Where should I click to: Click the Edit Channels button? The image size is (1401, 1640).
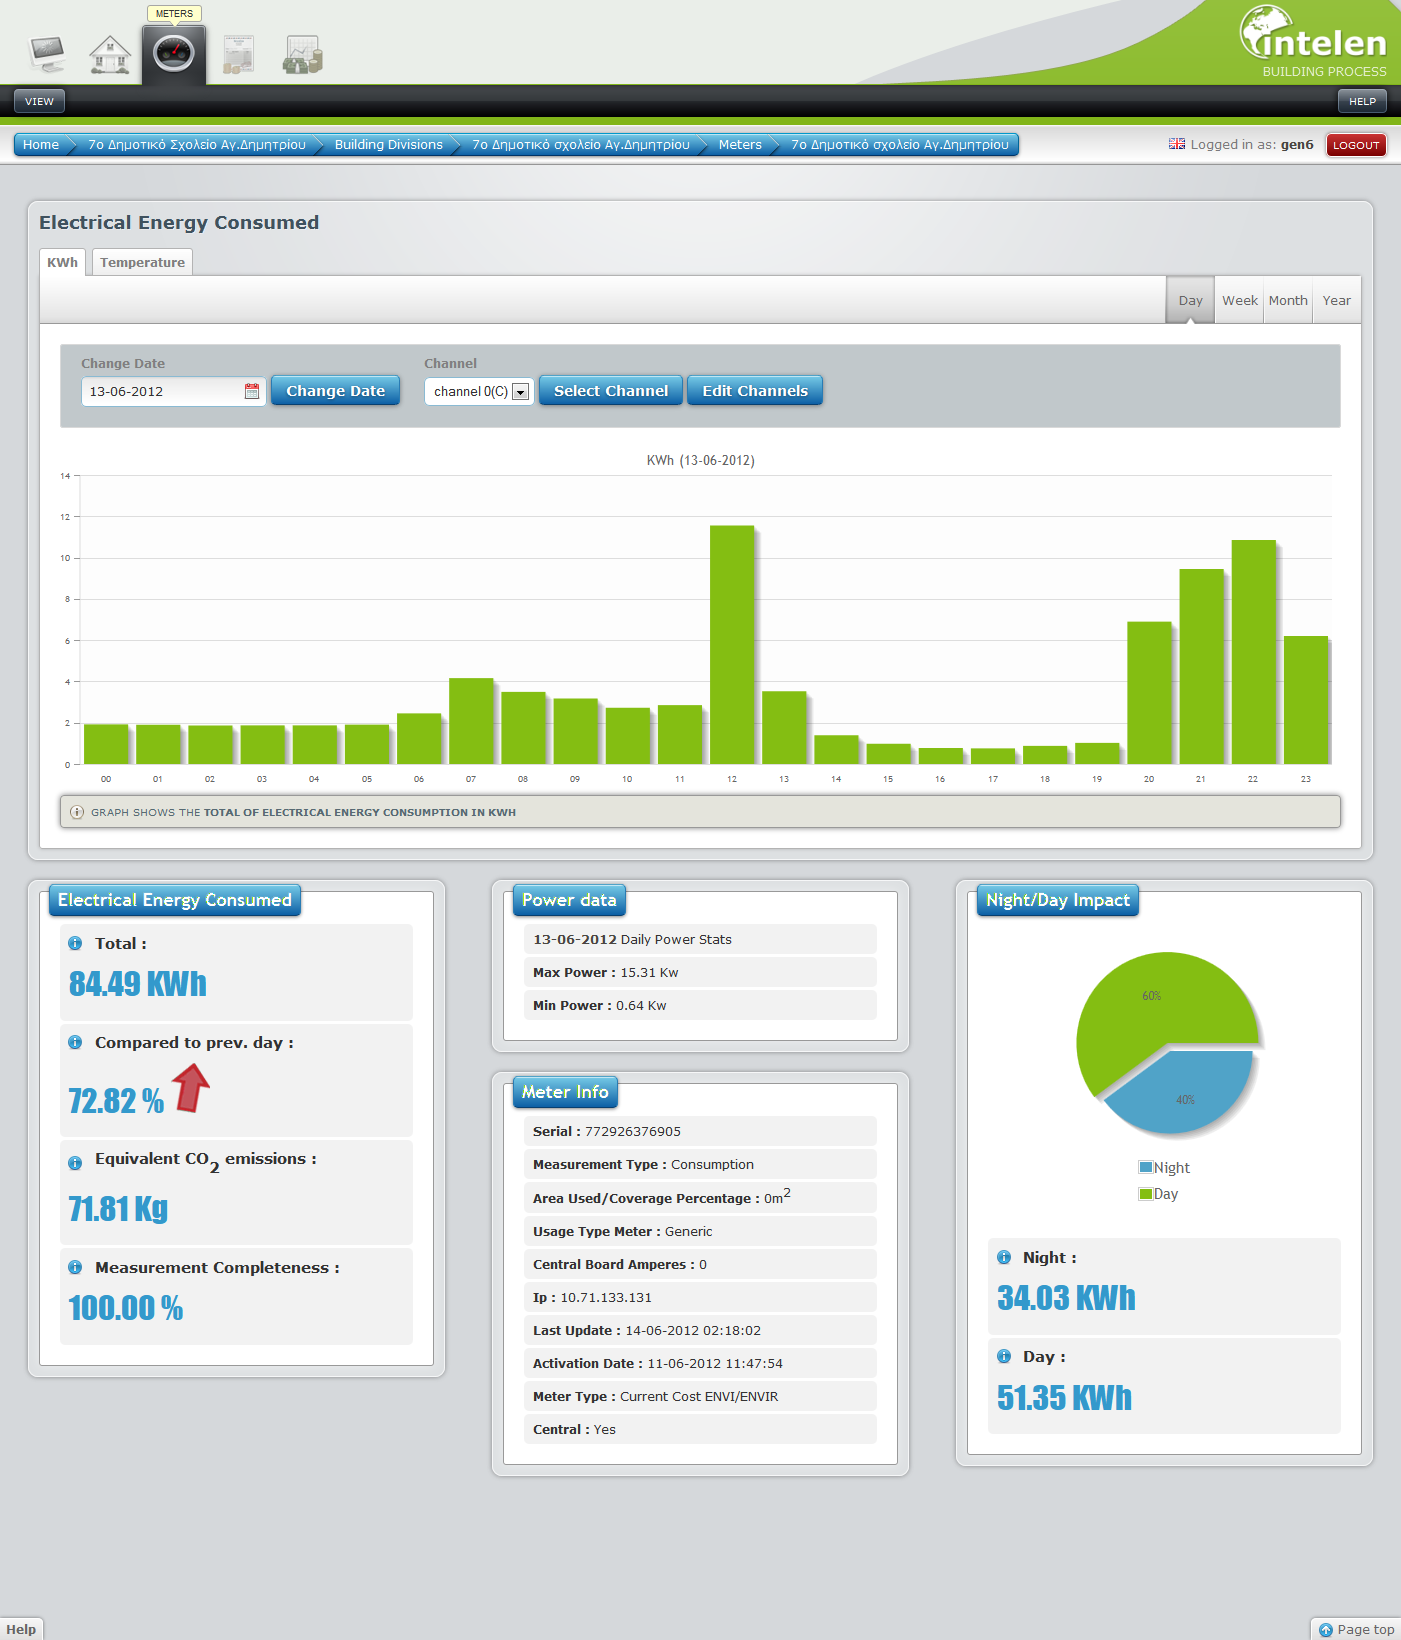pos(754,391)
